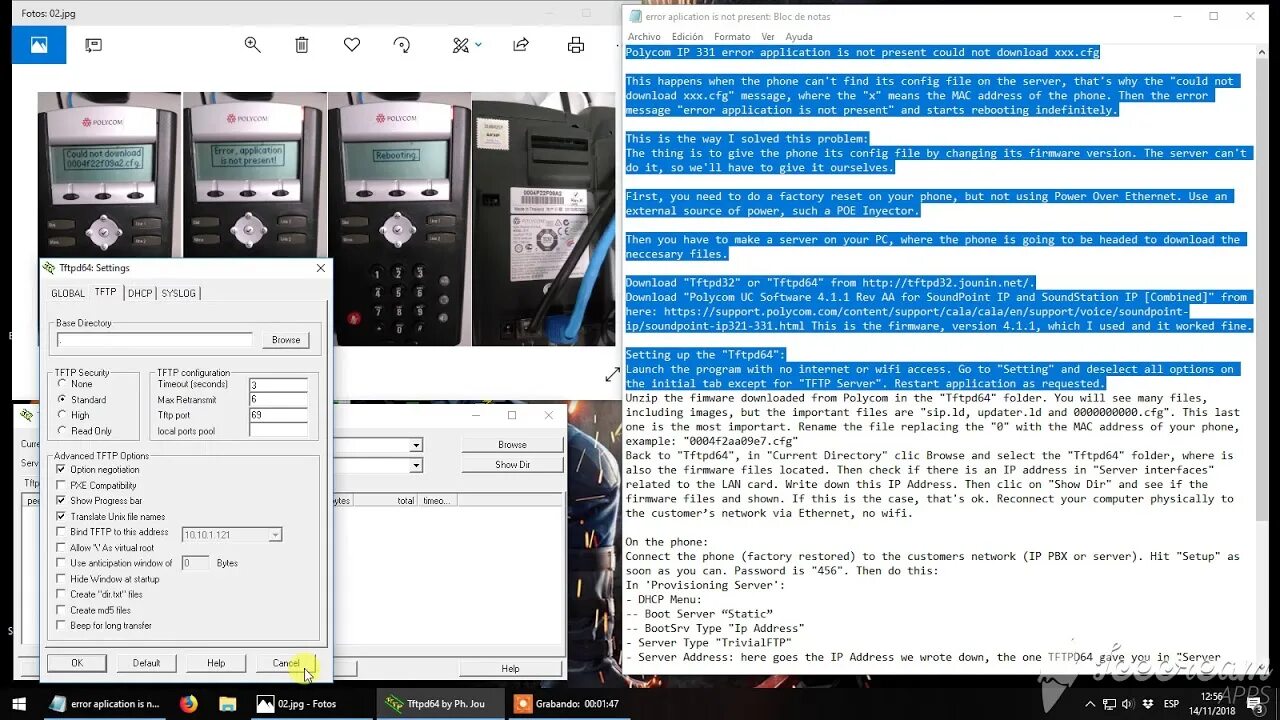Open the Edición menu in Notepad
The height and width of the screenshot is (720, 1280).
click(x=687, y=37)
